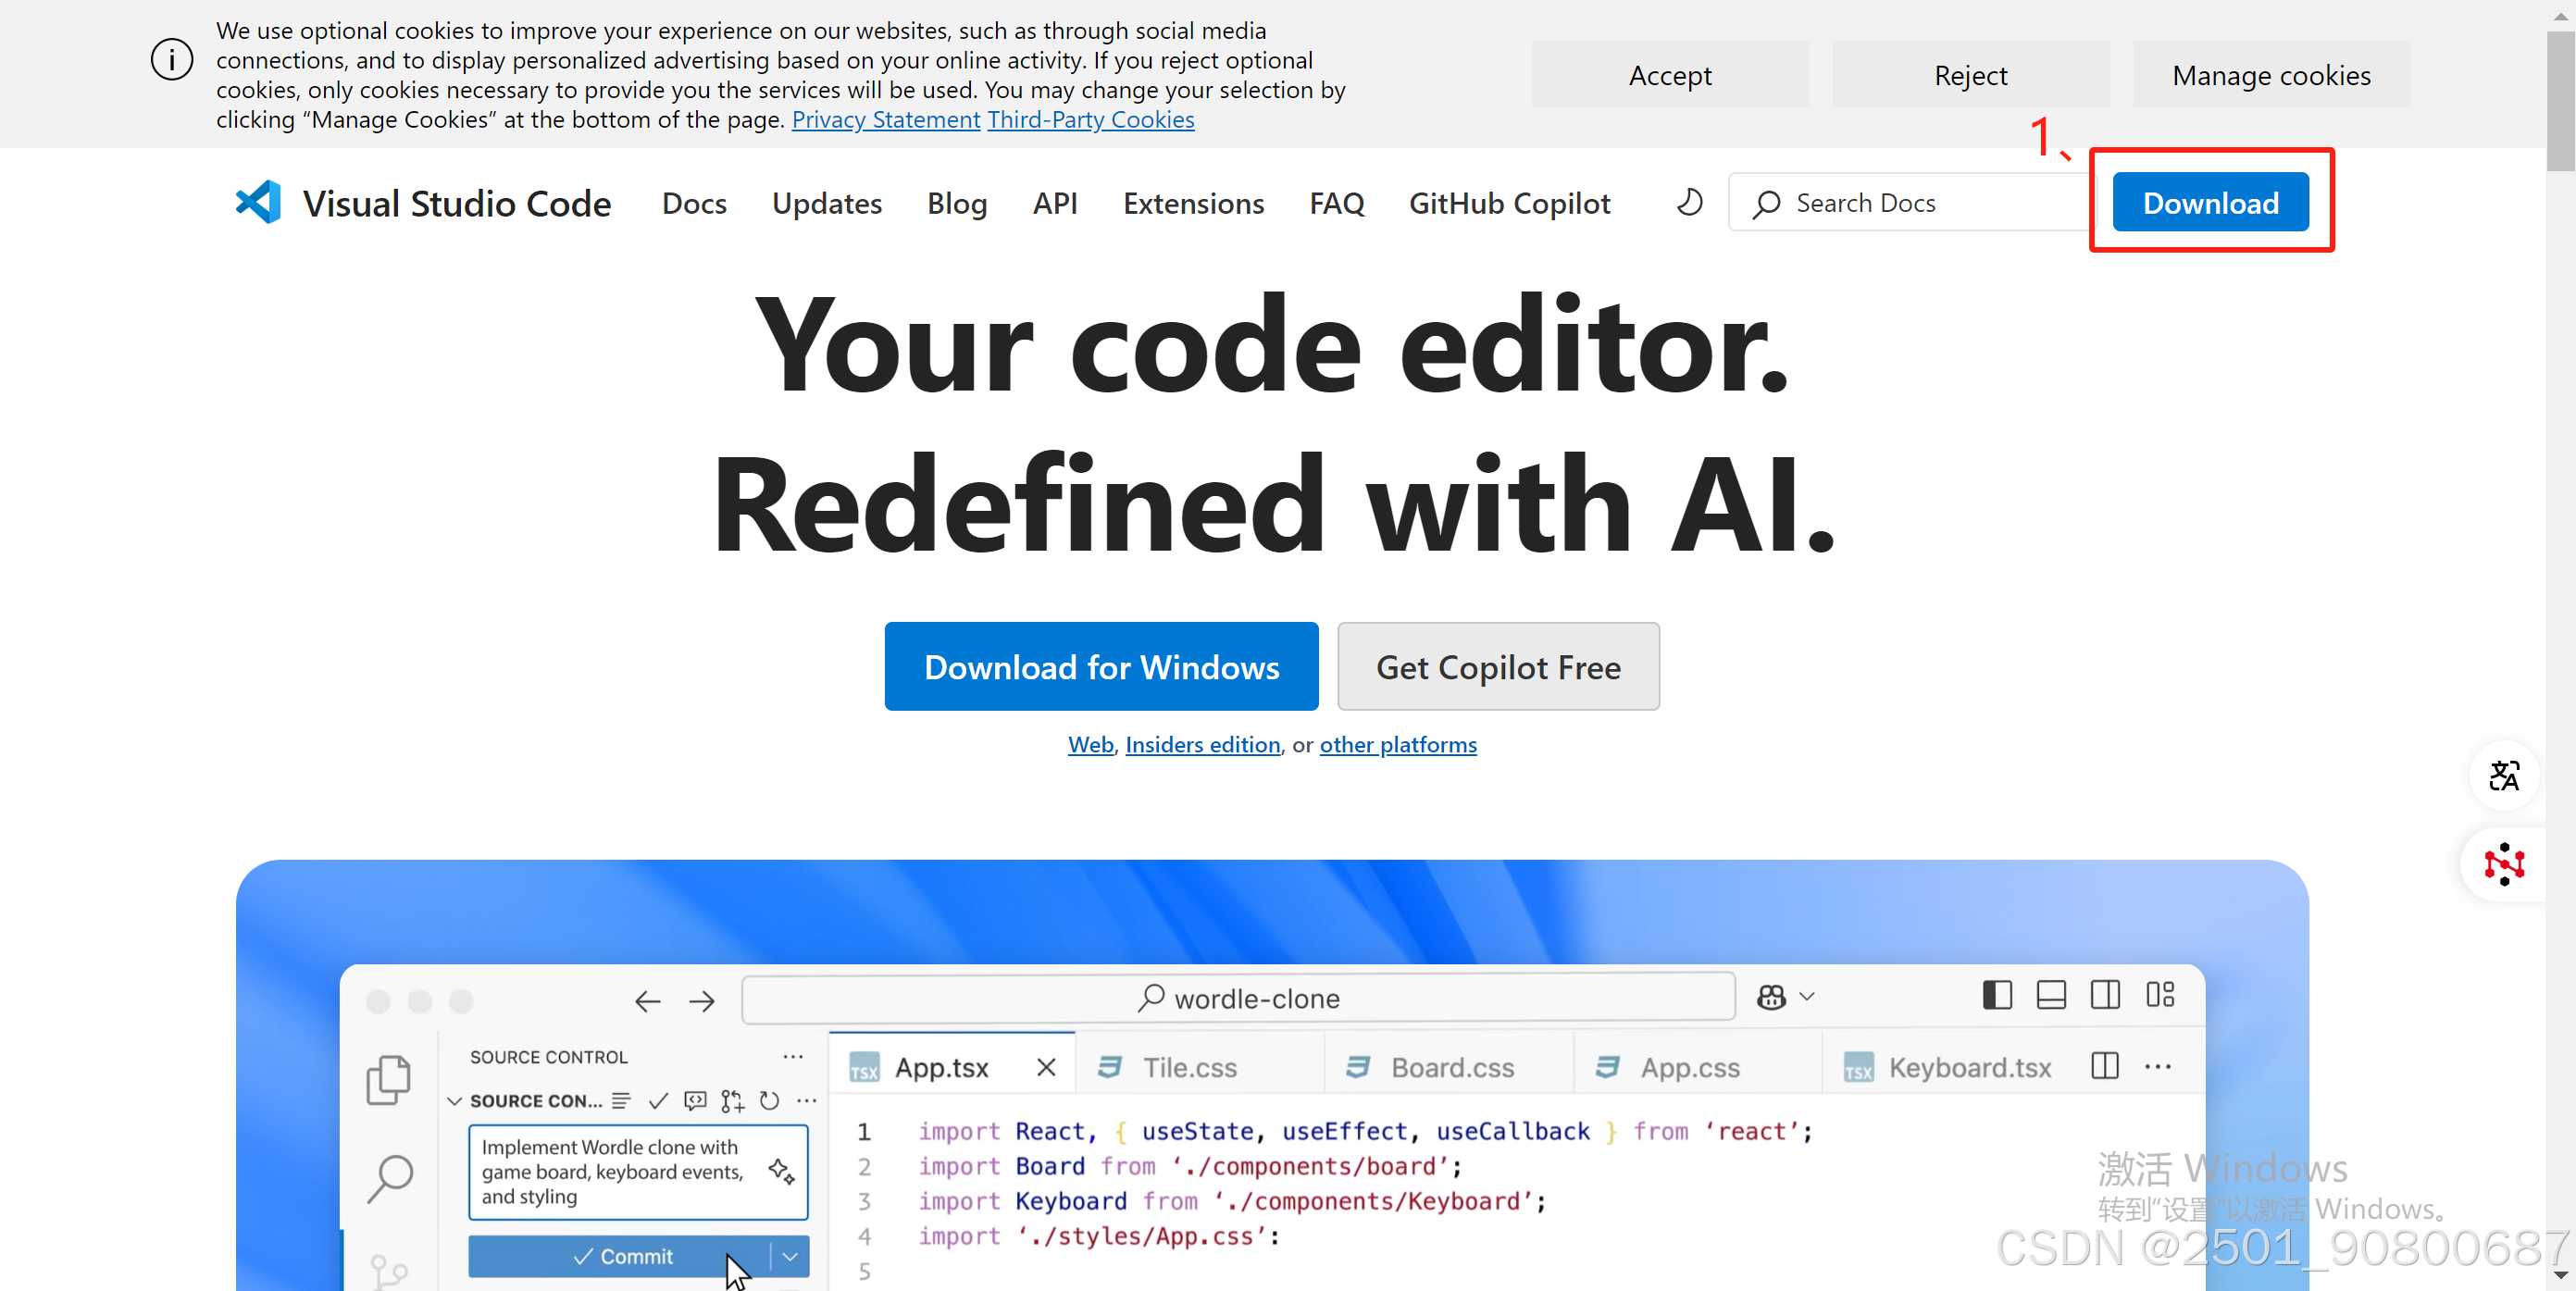Click the Download for Windows button
Viewport: 2576px width, 1291px height.
pyautogui.click(x=1101, y=667)
